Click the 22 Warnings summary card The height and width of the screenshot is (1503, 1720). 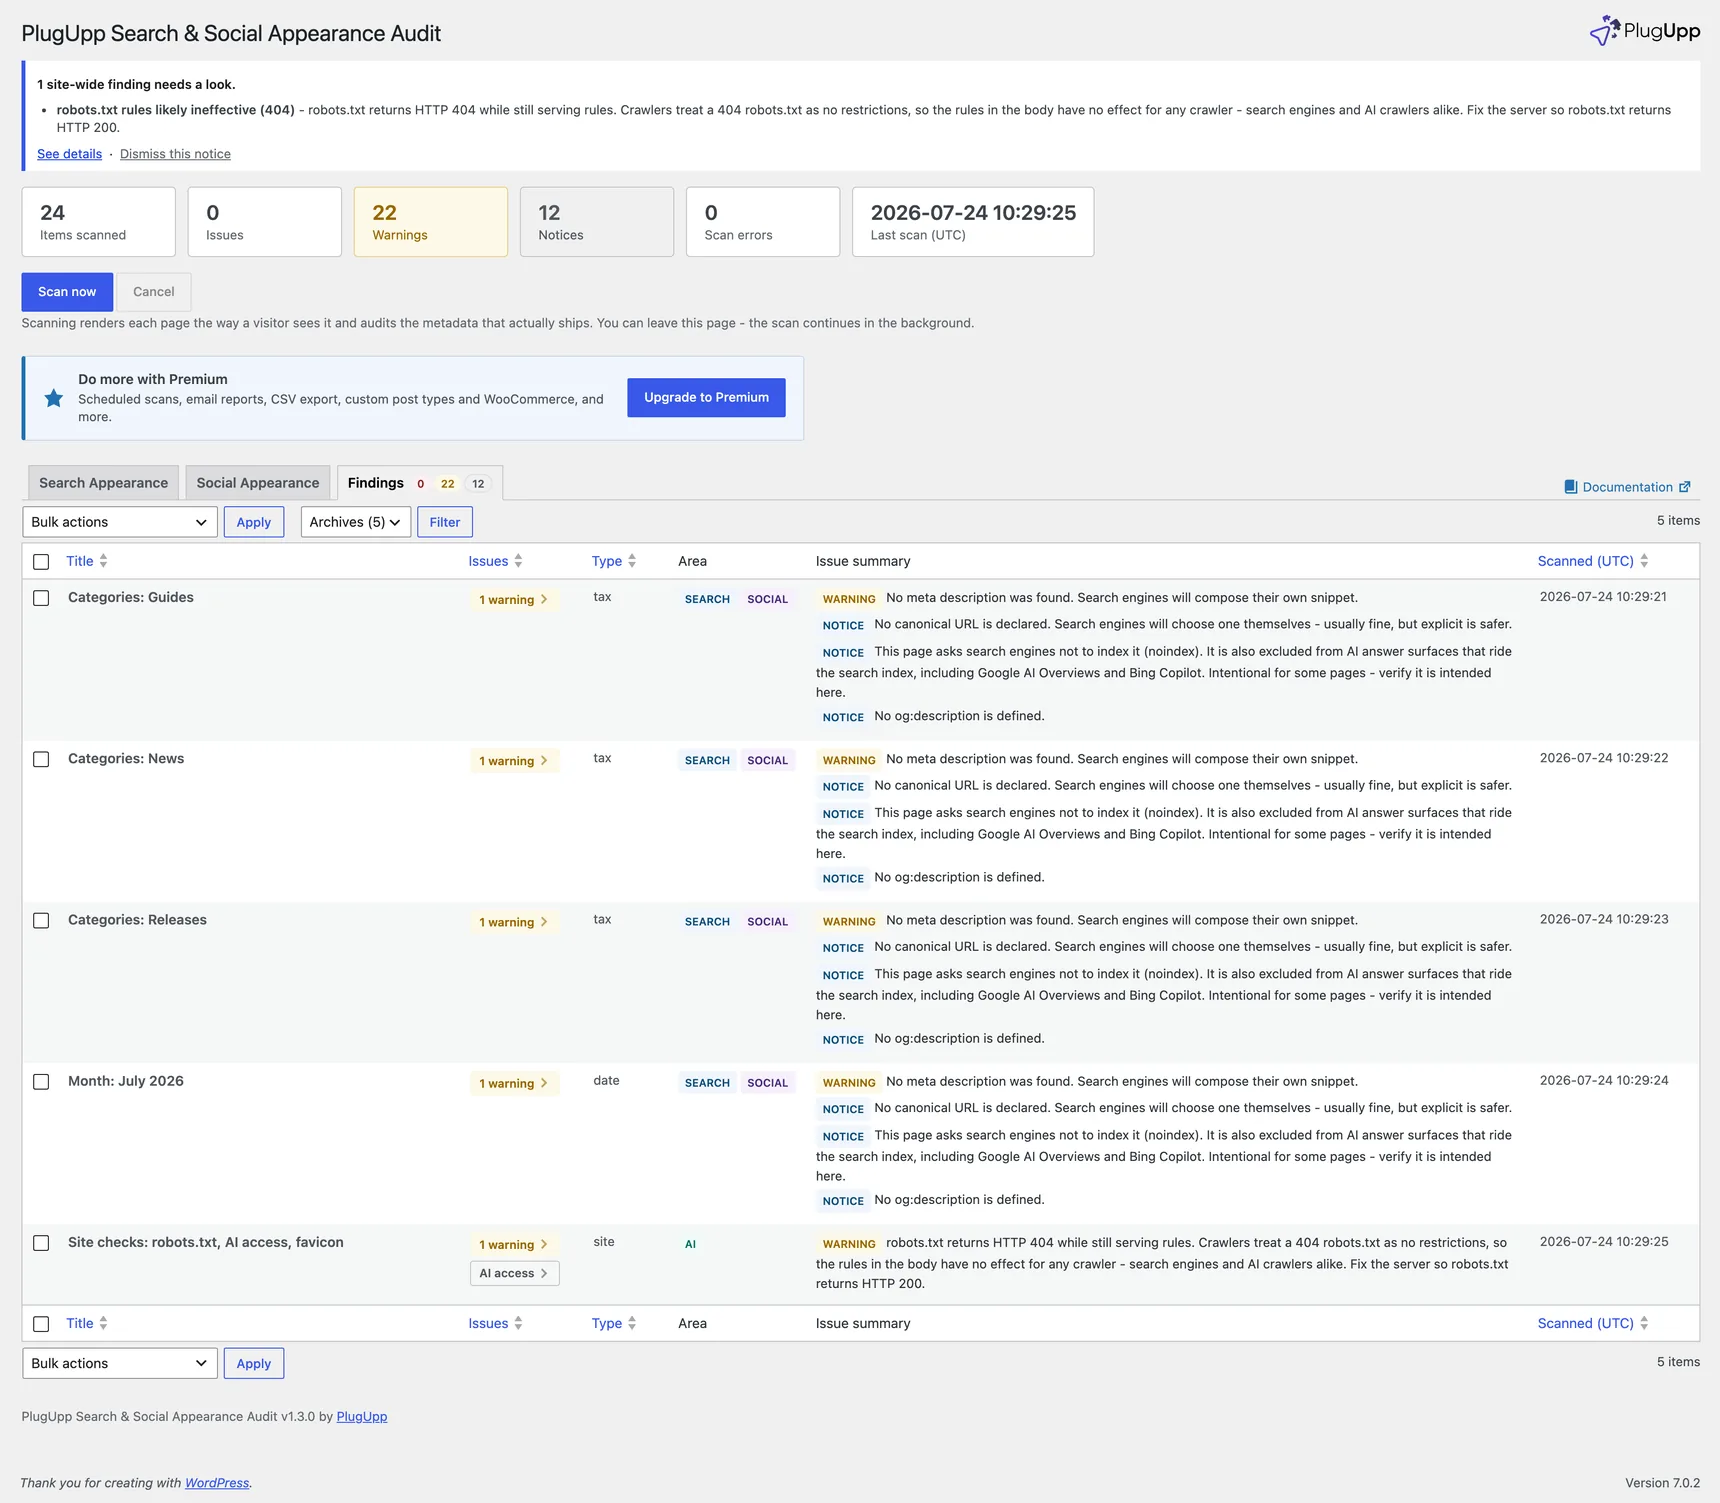[x=431, y=222]
